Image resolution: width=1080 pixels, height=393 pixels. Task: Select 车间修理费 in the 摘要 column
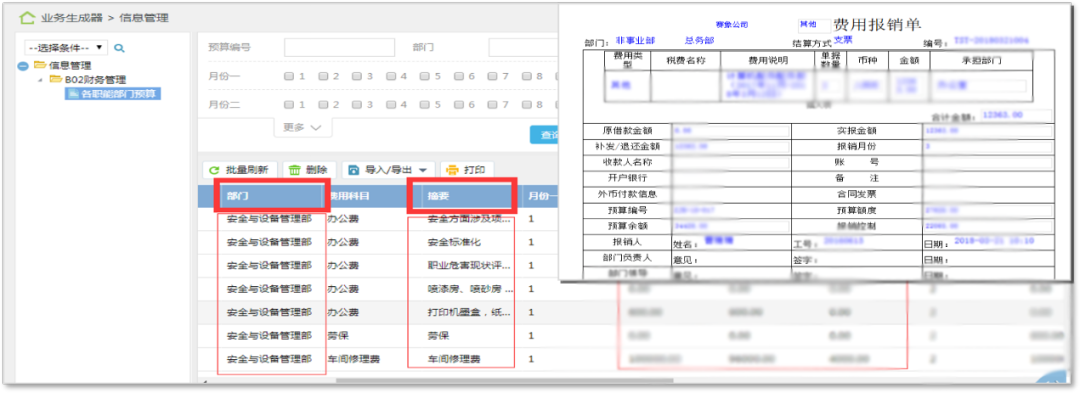coord(454,359)
